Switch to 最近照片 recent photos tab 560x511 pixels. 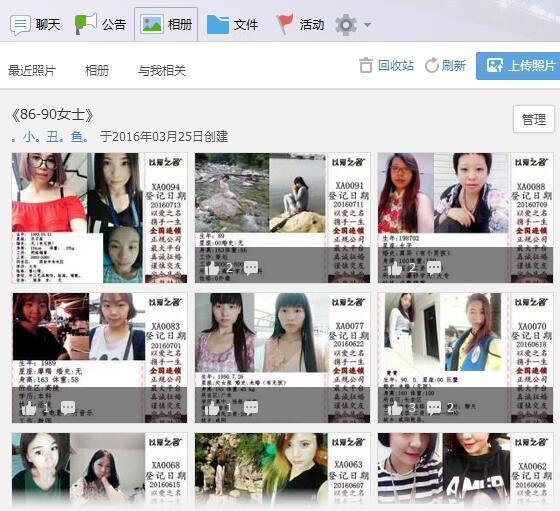tap(32, 70)
